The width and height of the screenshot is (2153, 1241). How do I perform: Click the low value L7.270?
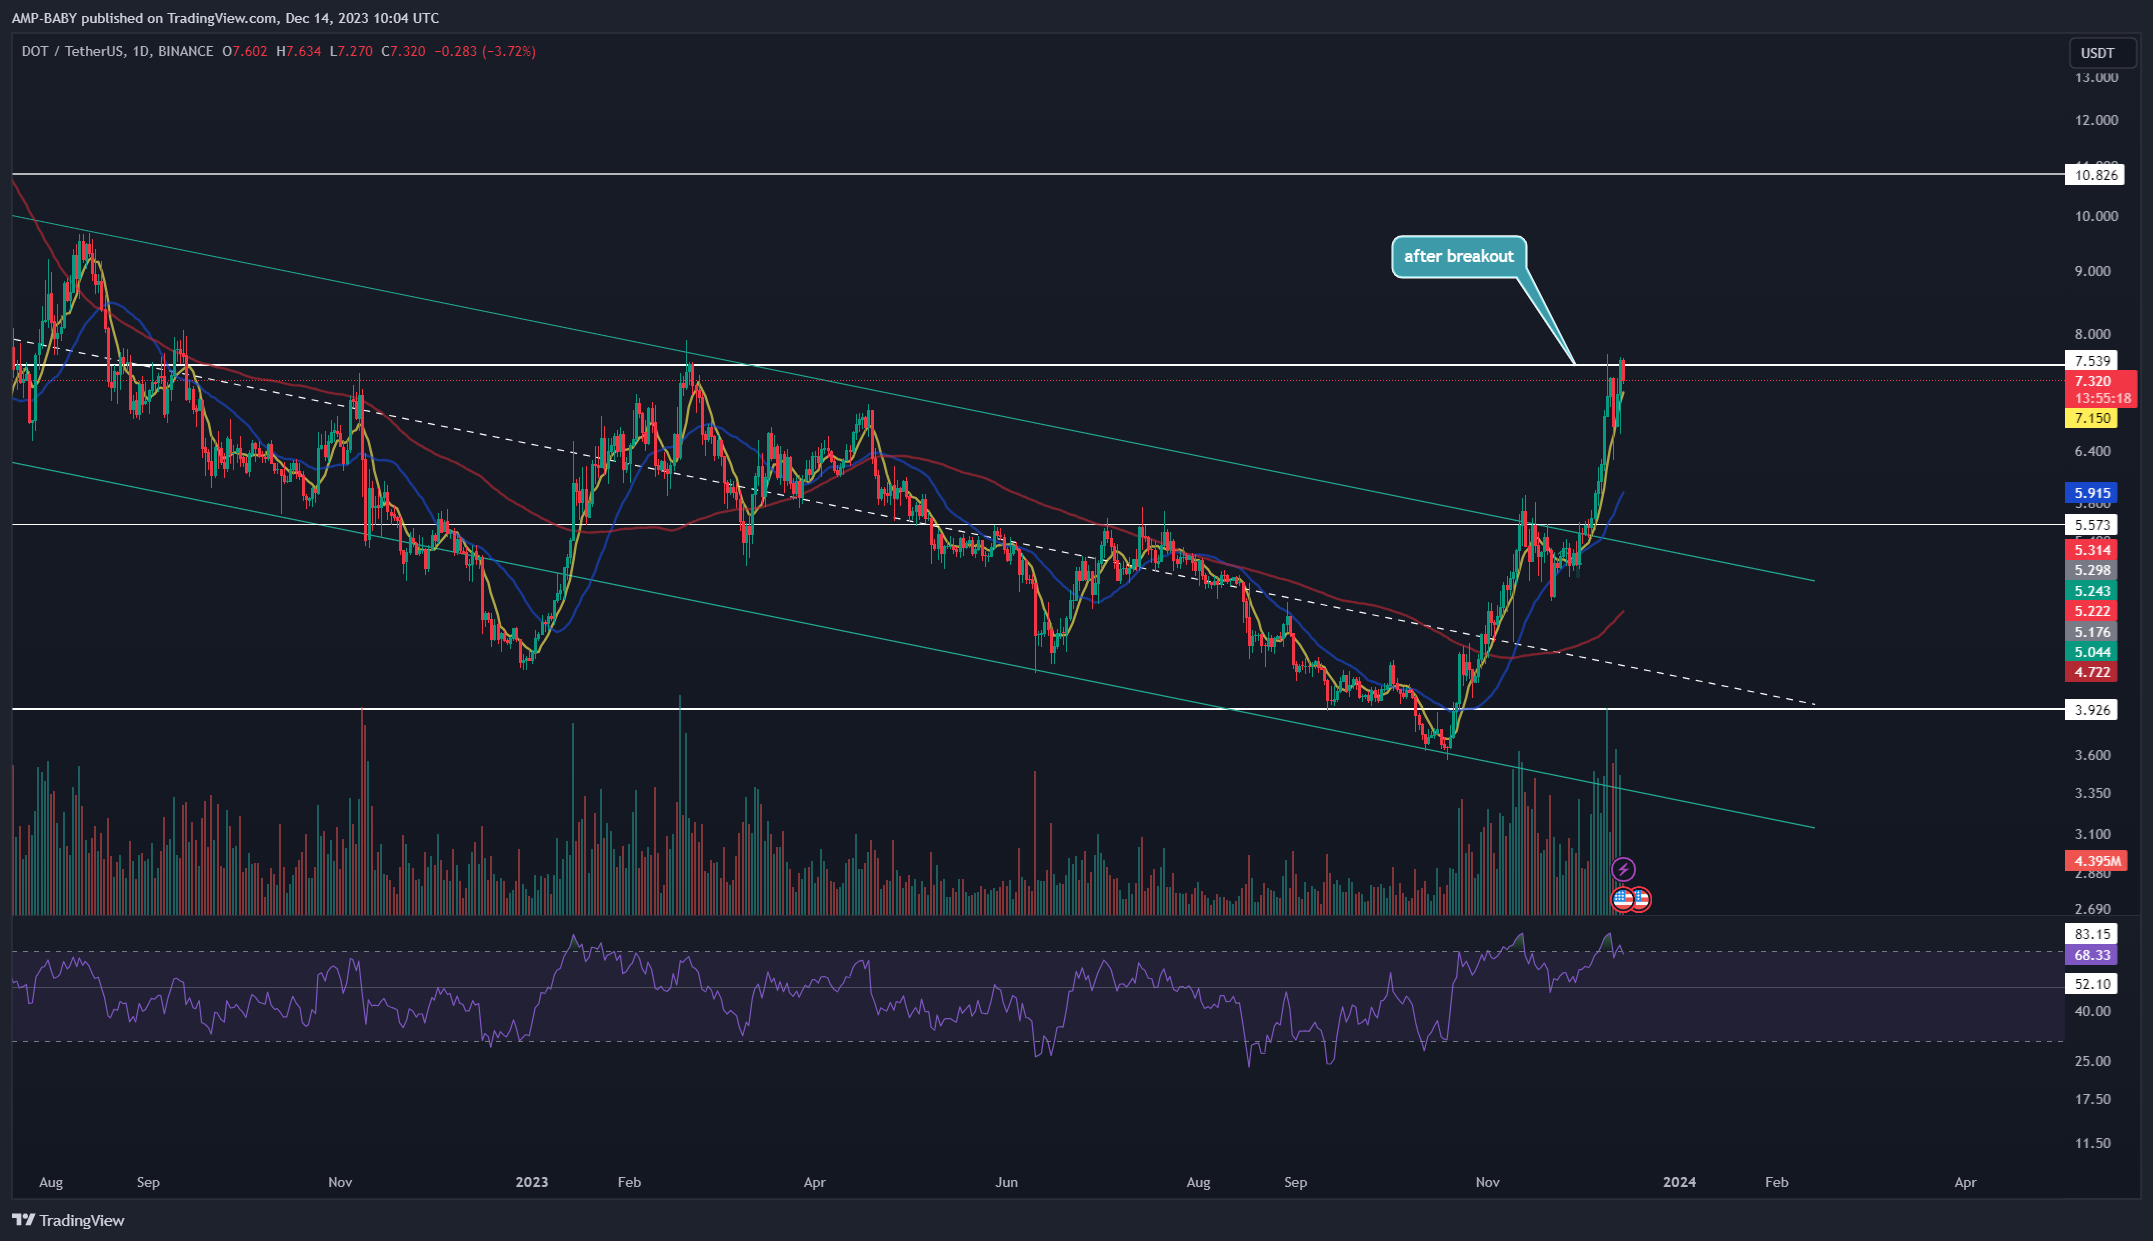coord(351,51)
